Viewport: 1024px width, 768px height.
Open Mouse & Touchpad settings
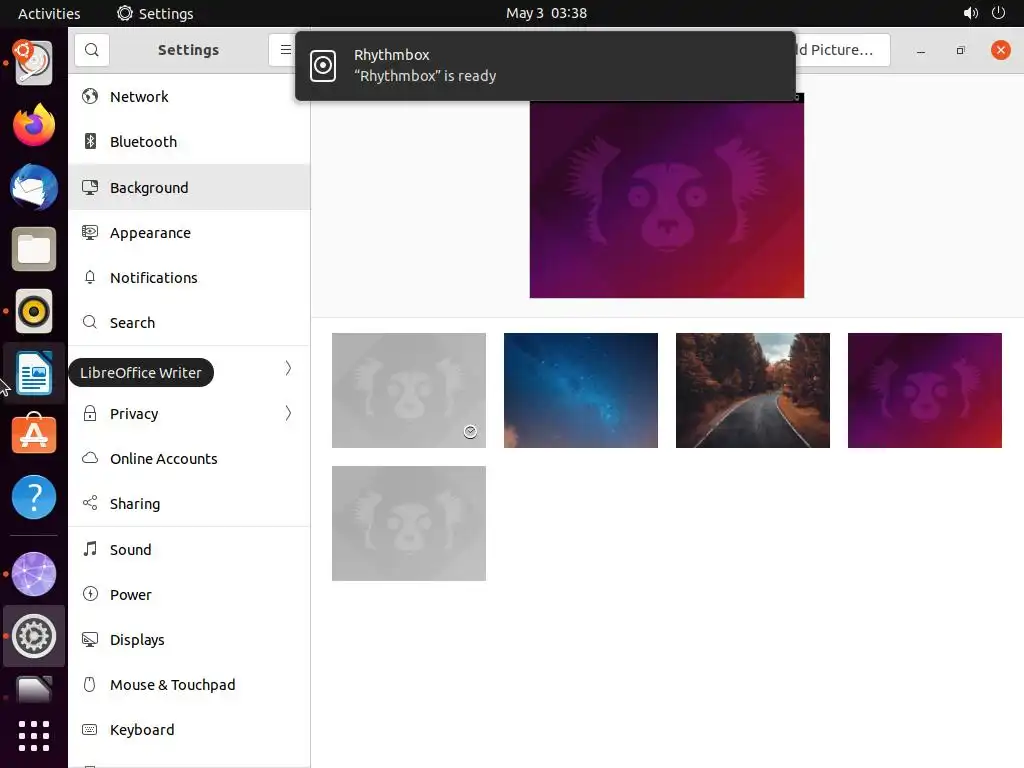point(189,684)
